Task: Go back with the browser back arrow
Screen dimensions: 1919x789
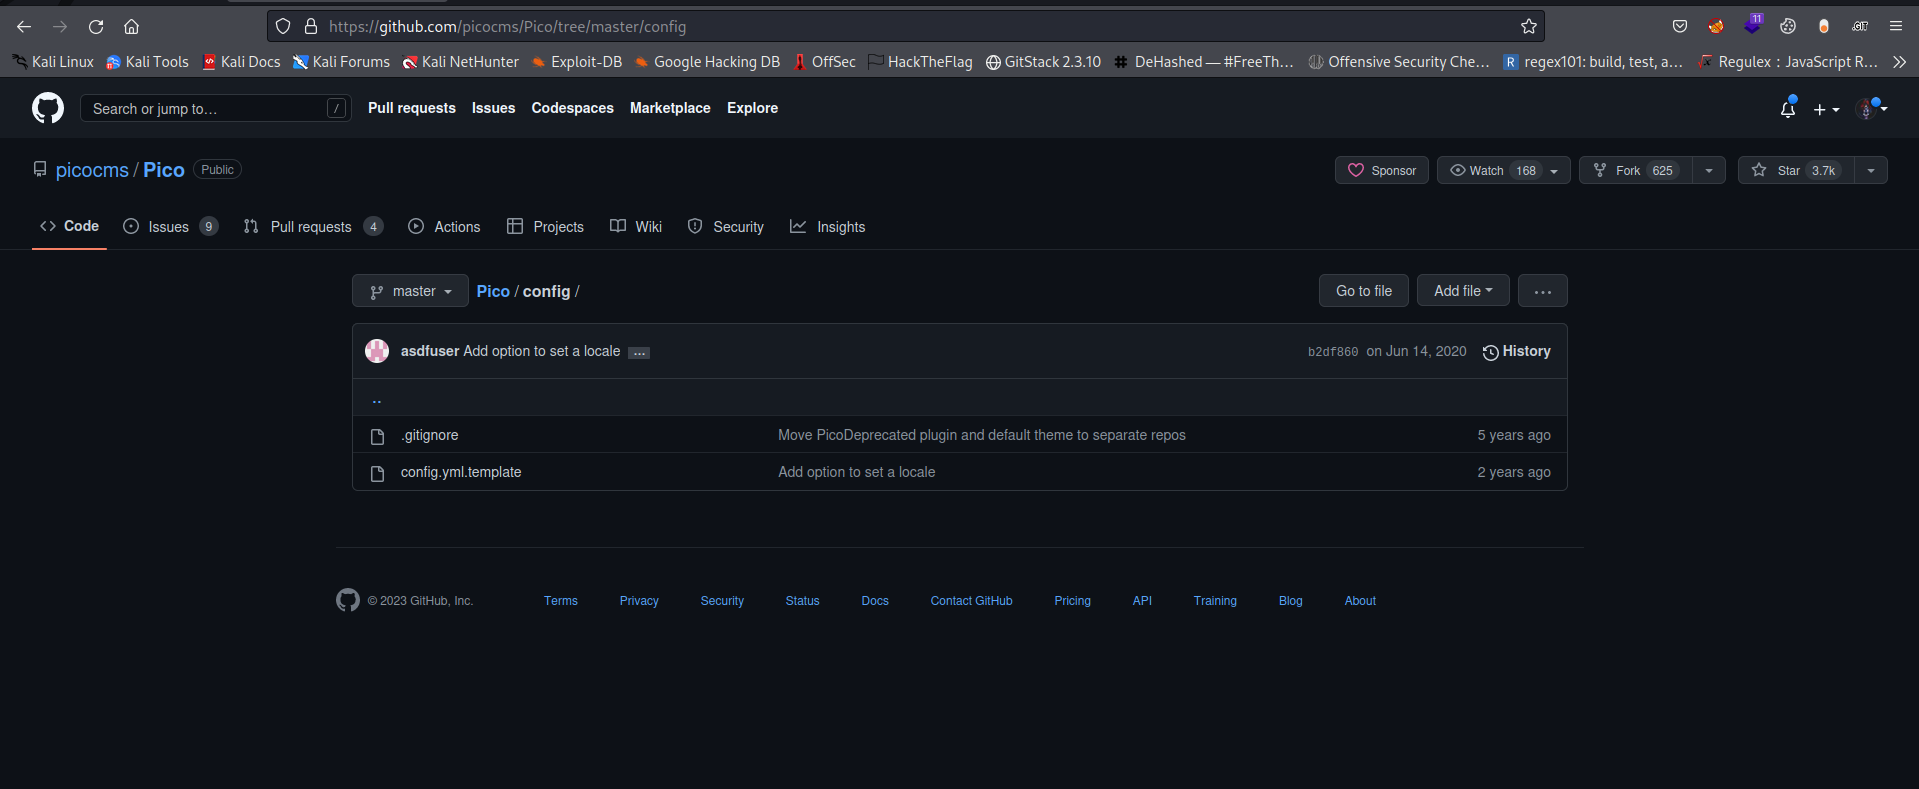Action: [x=24, y=27]
